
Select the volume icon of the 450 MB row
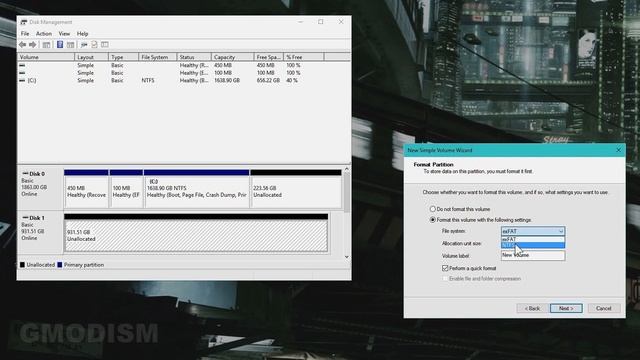point(22,65)
